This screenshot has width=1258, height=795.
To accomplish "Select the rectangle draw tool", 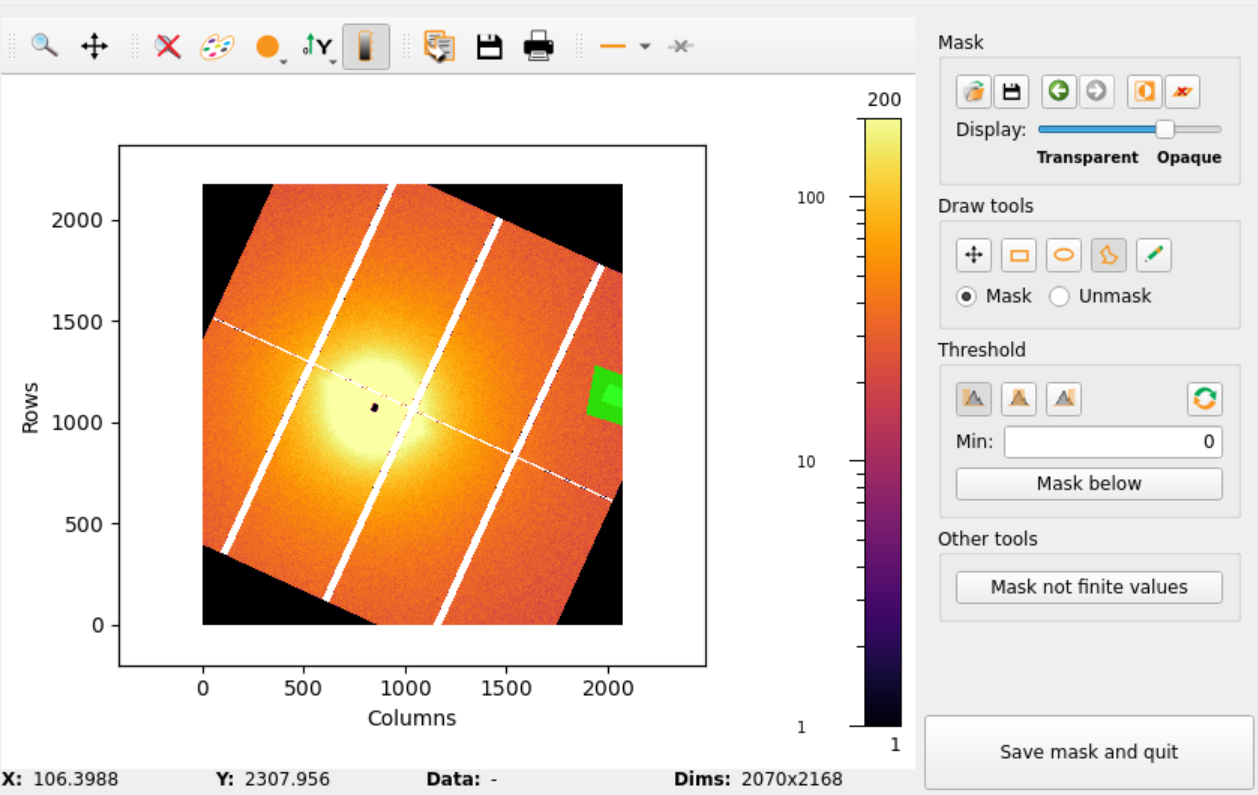I will pyautogui.click(x=1019, y=255).
